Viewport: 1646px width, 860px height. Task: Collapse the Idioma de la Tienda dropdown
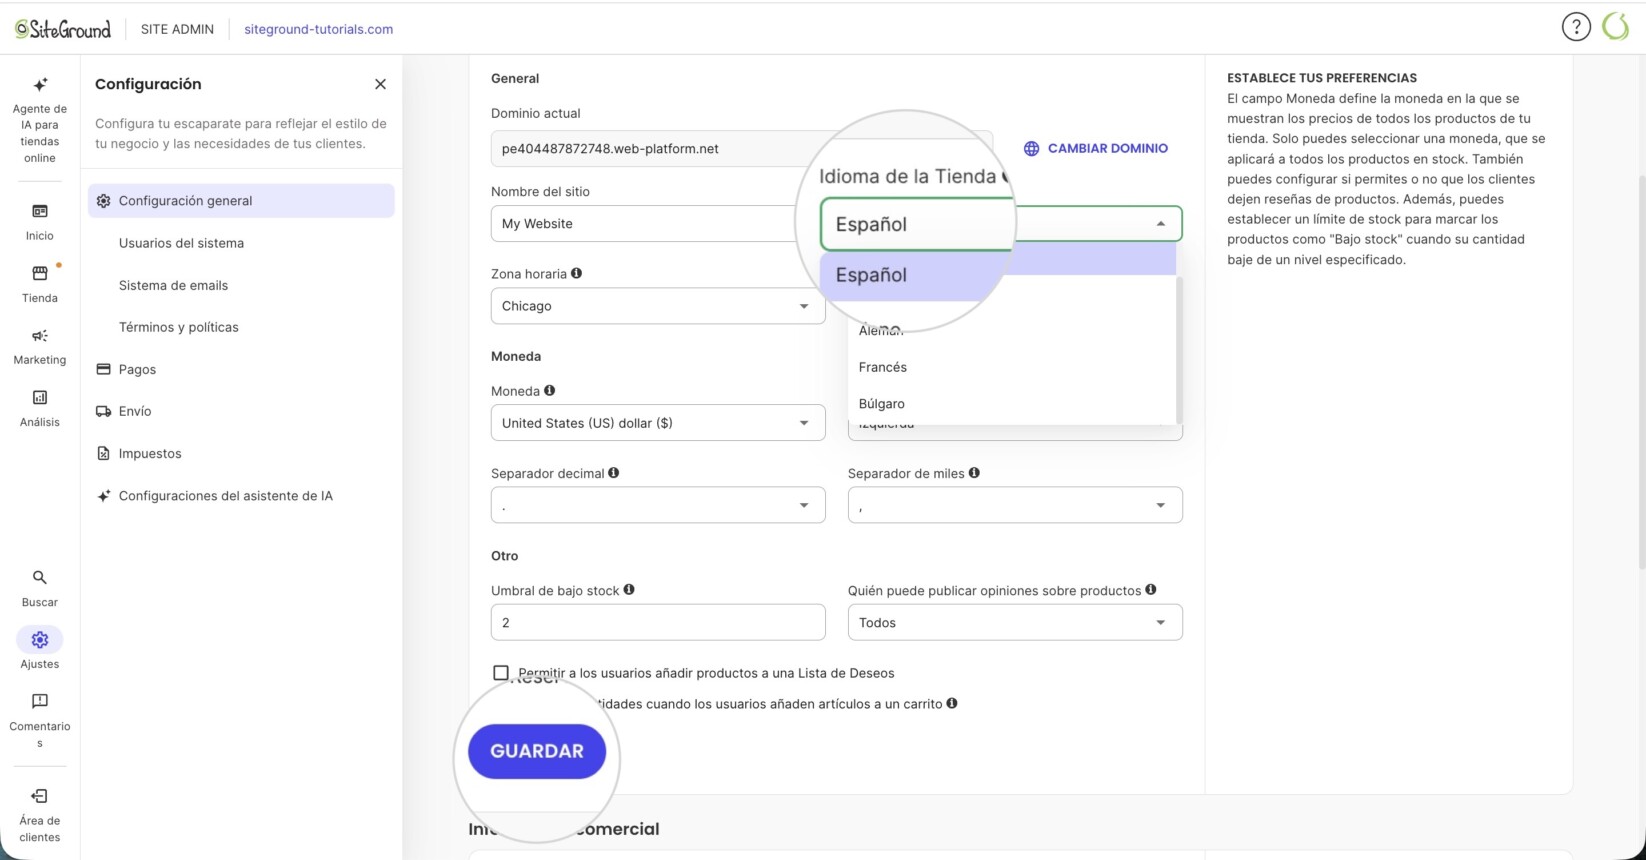click(x=1160, y=224)
